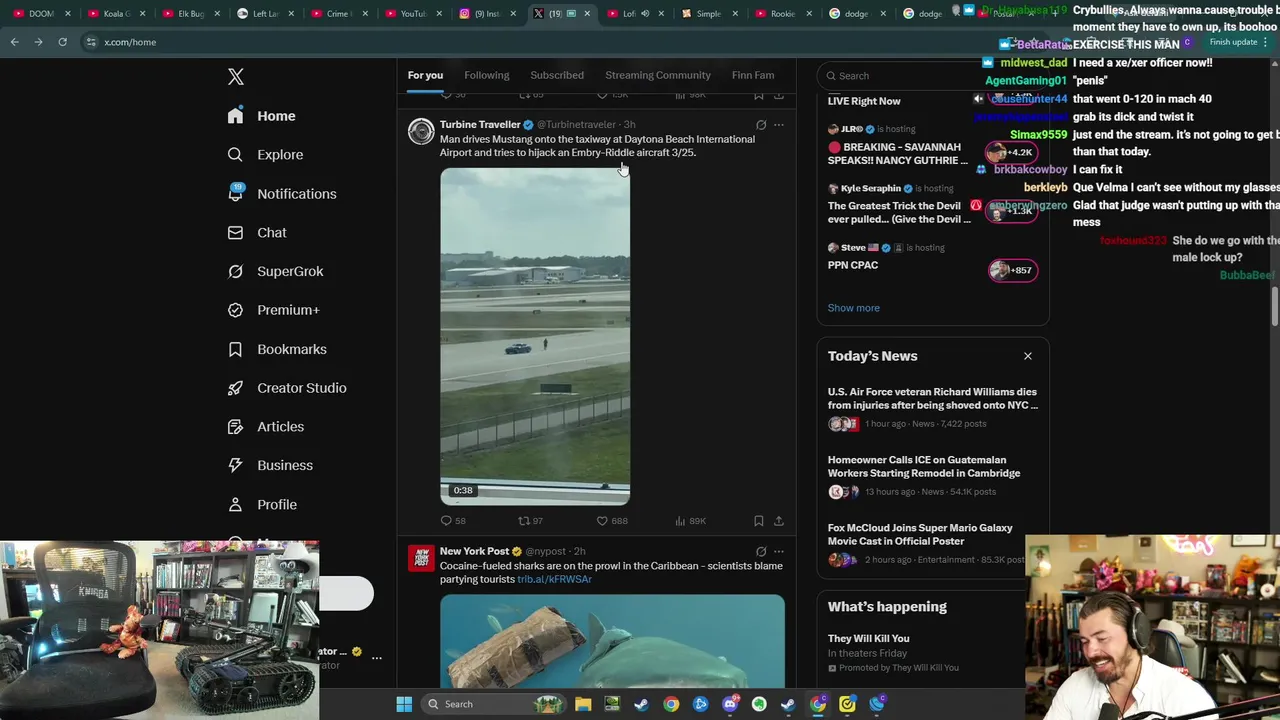Open the Windows Start menu
Viewport: 1280px width, 720px height.
404,704
